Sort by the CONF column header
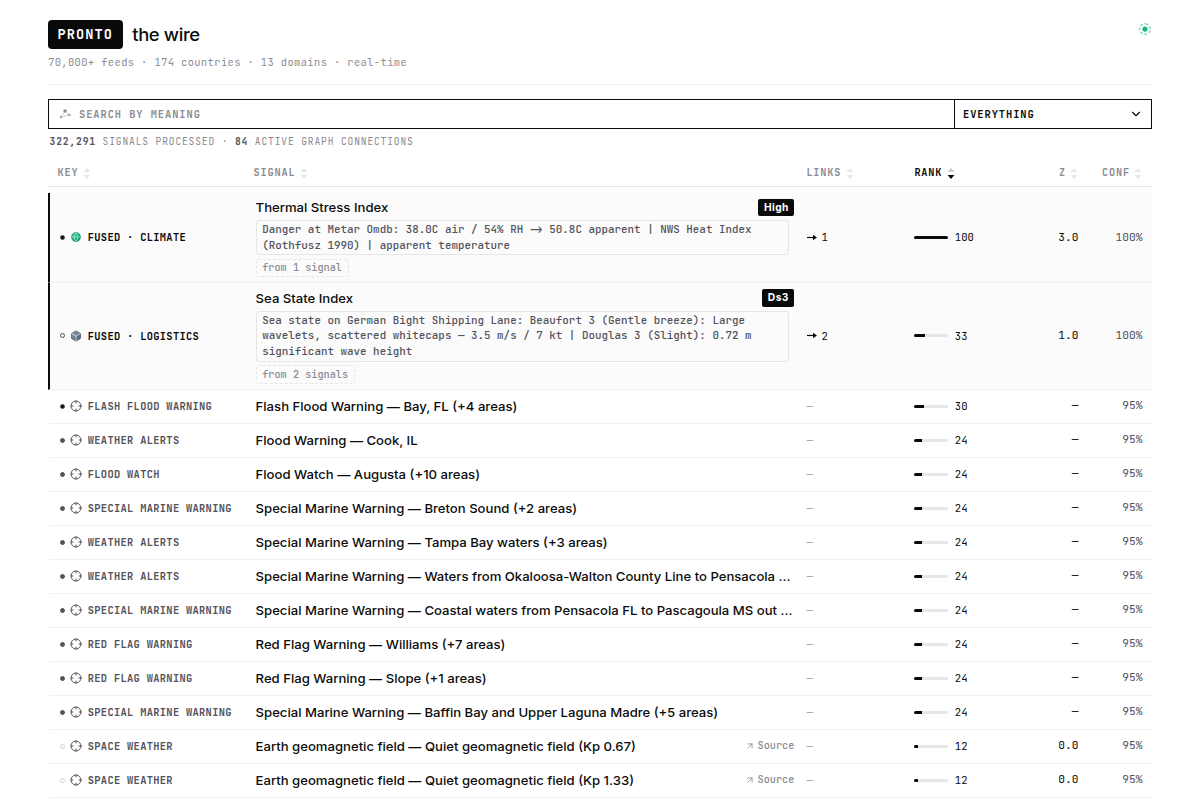The height and width of the screenshot is (800, 1200). (x=1121, y=173)
